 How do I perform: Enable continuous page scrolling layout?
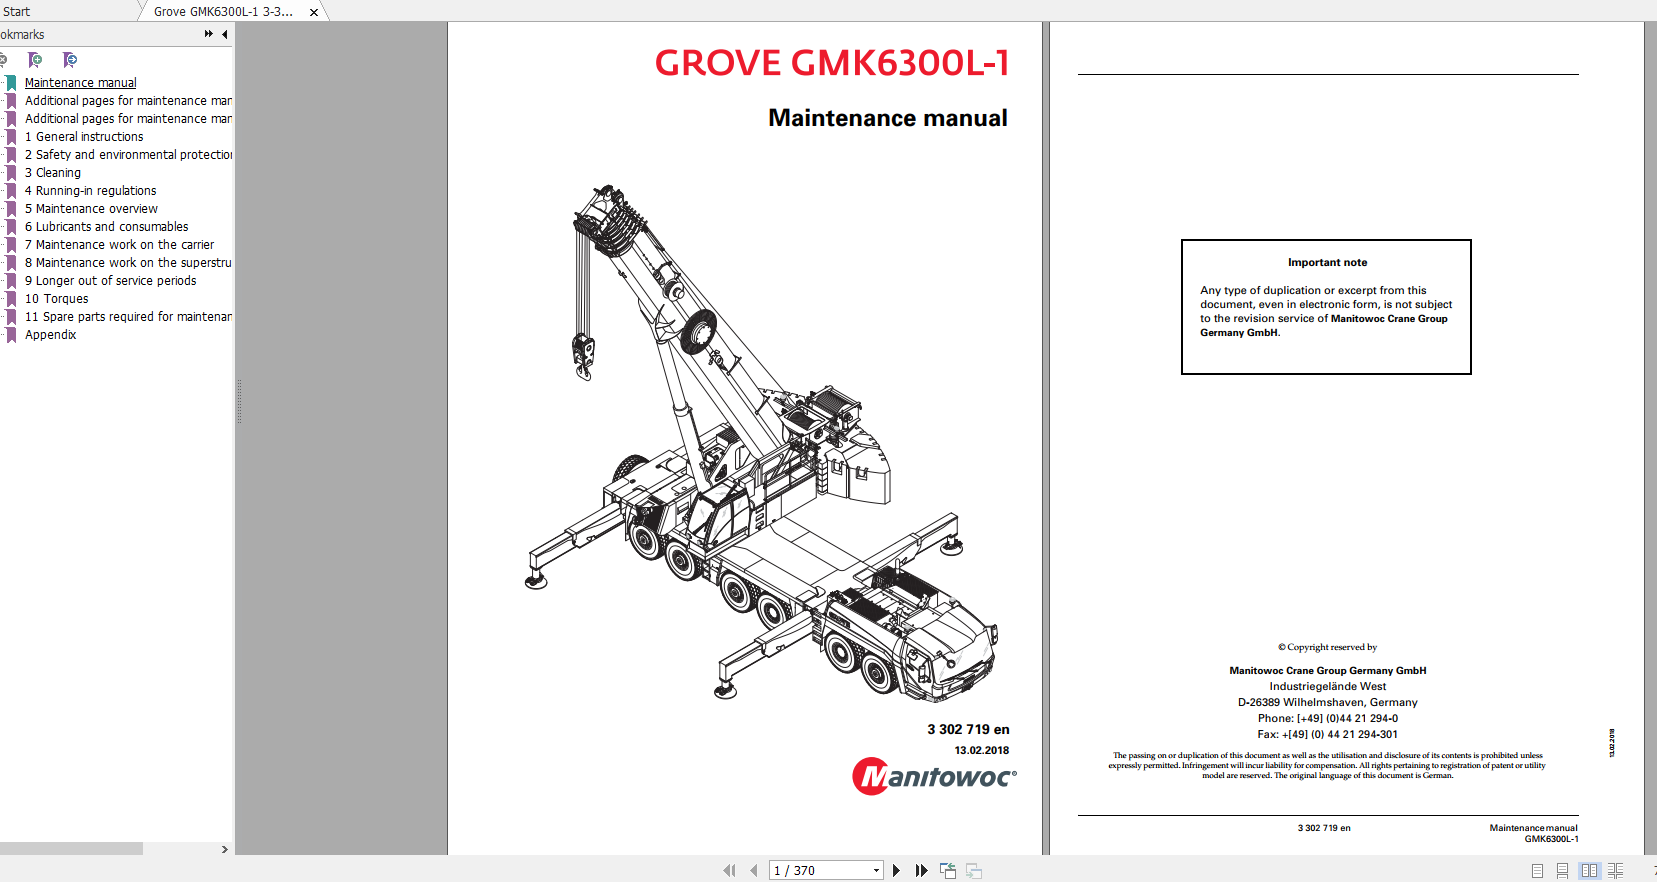pos(1562,871)
